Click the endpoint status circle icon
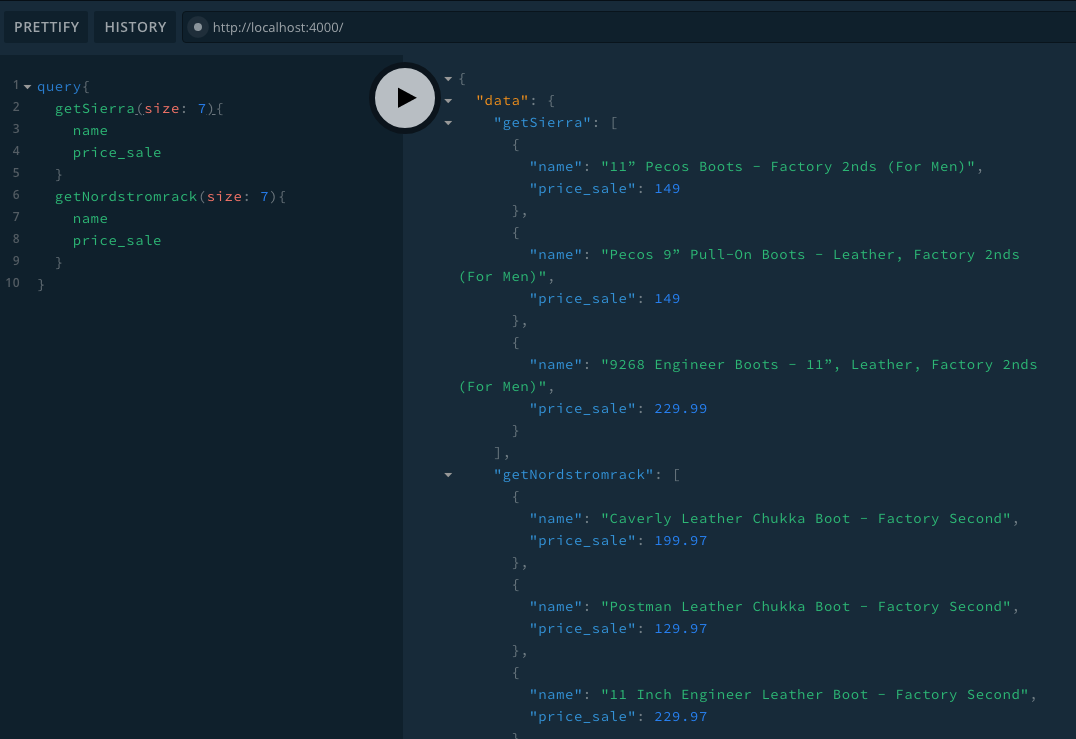The image size is (1076, 739). point(198,27)
